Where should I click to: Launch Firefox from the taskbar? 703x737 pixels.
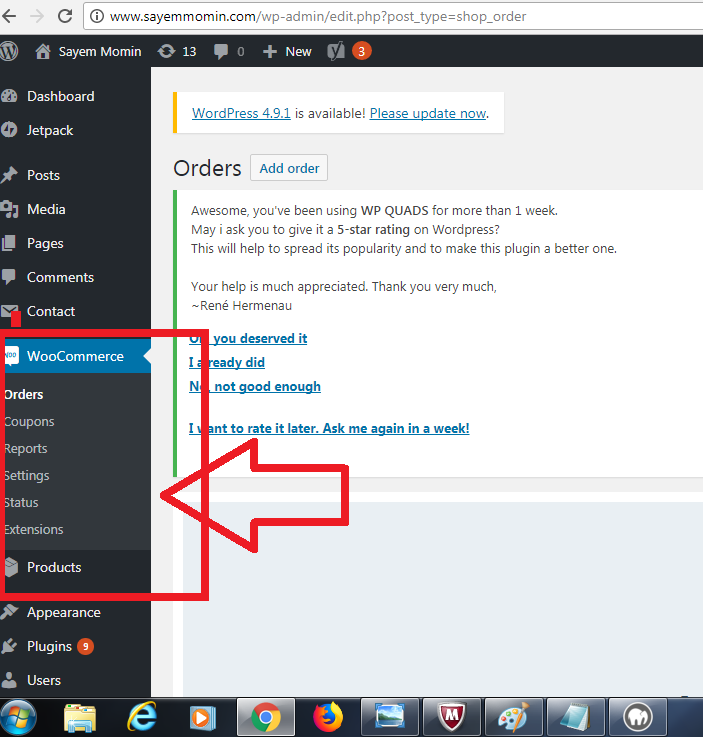(x=328, y=718)
